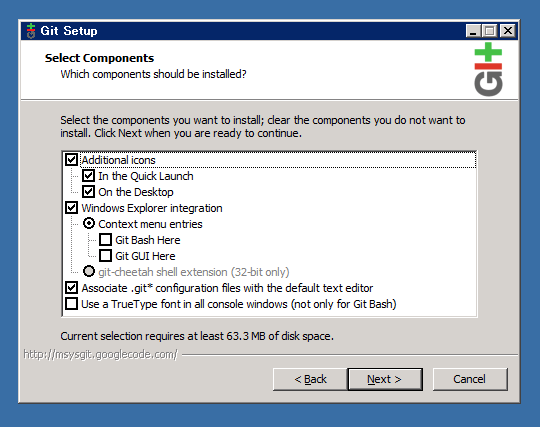This screenshot has width=540, height=427.
Task: Click the Git logo in the header
Action: pyautogui.click(x=488, y=69)
